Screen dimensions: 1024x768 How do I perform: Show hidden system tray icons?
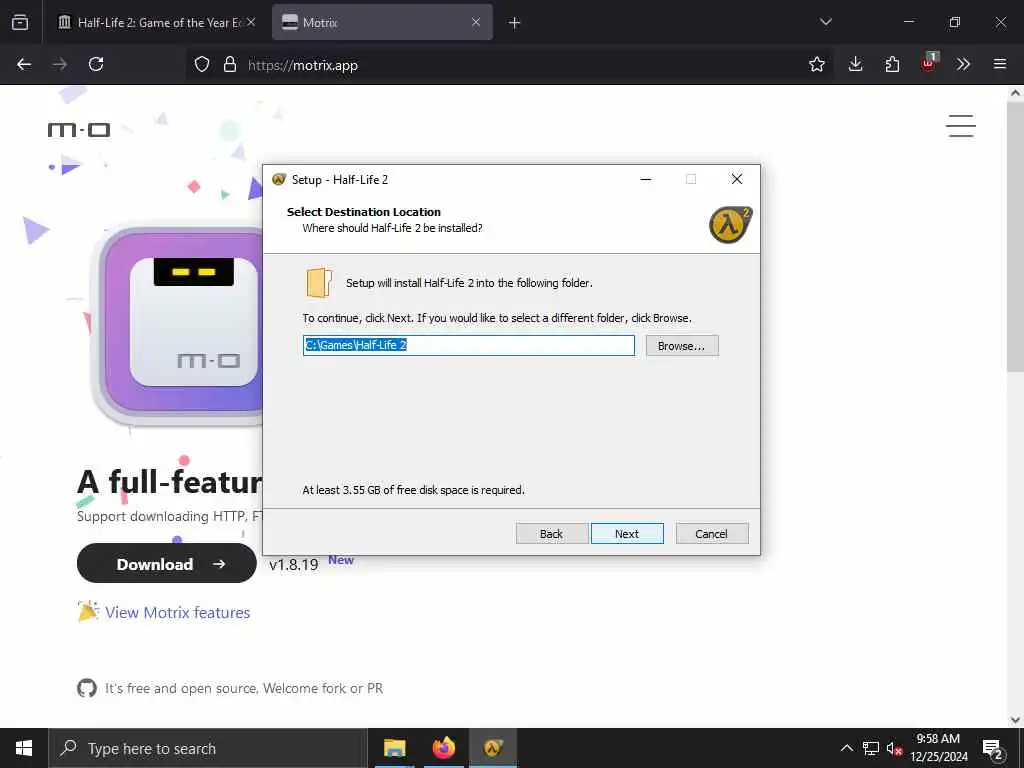[x=846, y=748]
